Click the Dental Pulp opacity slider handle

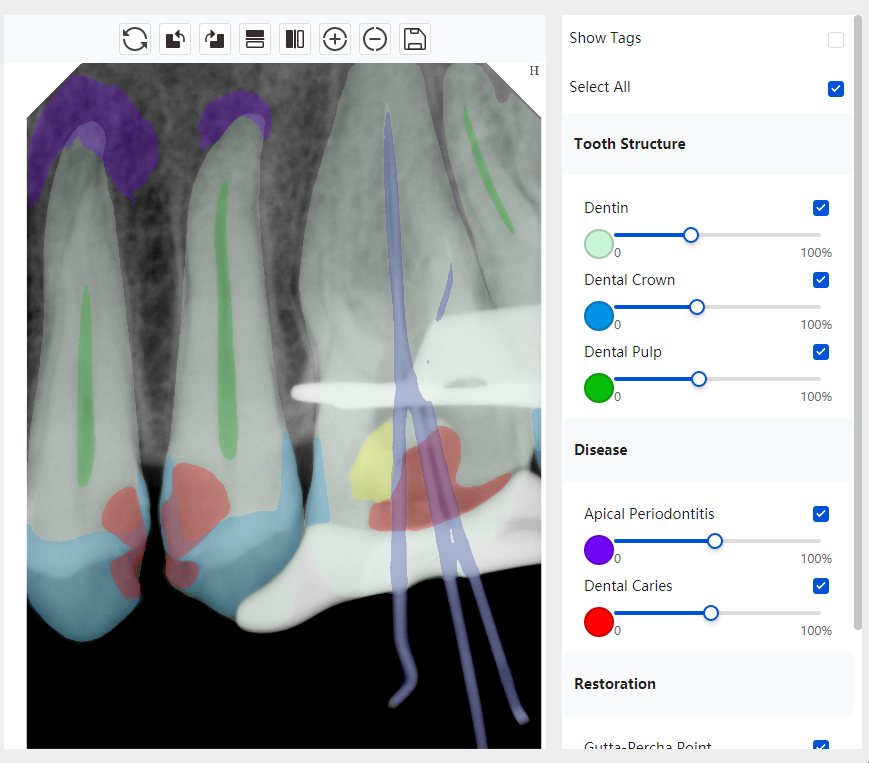(699, 379)
